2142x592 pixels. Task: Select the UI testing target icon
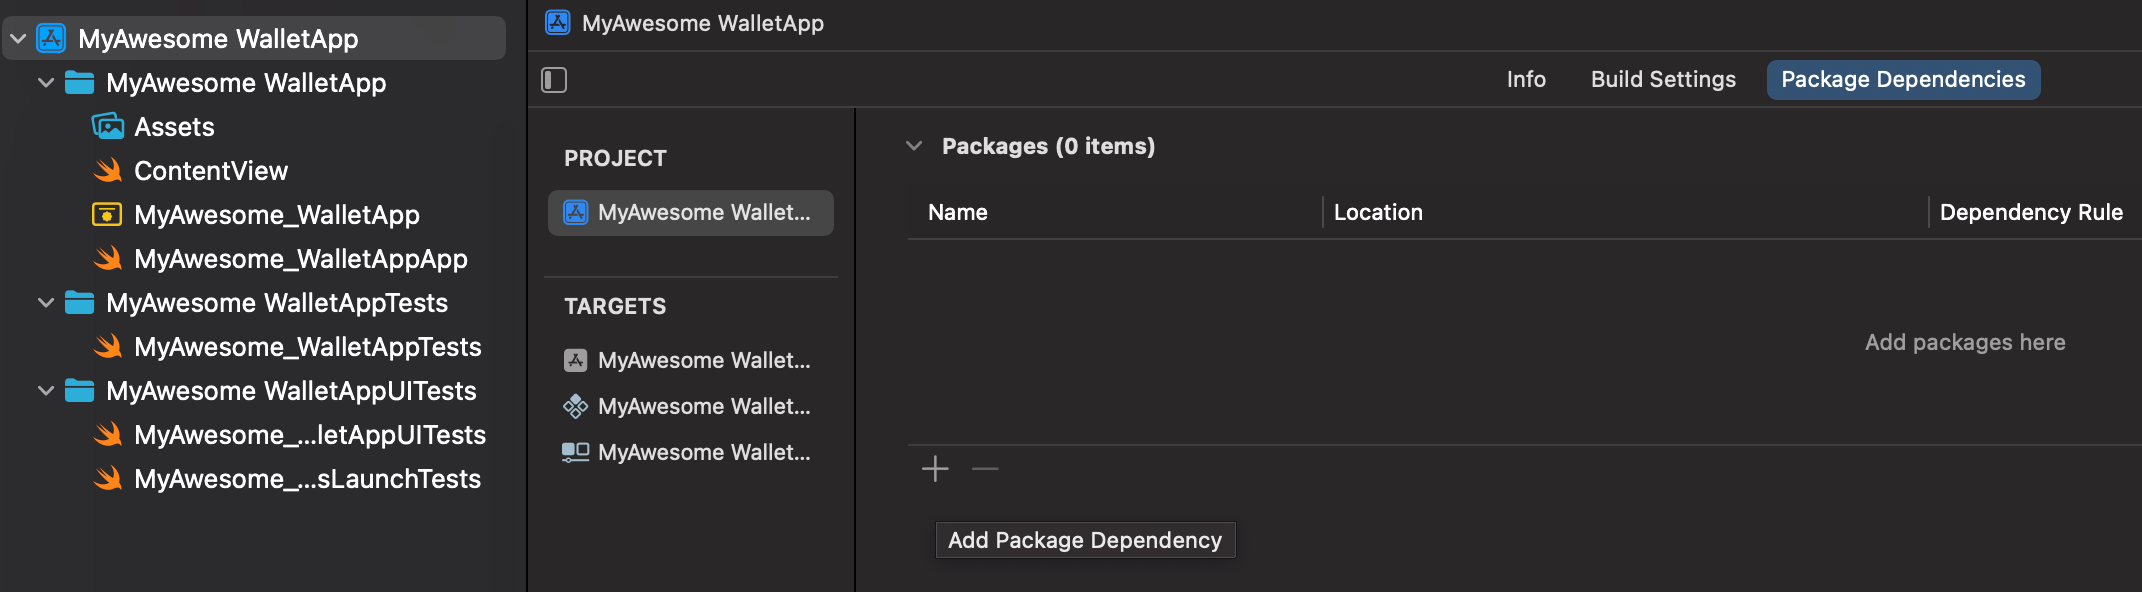[x=576, y=452]
